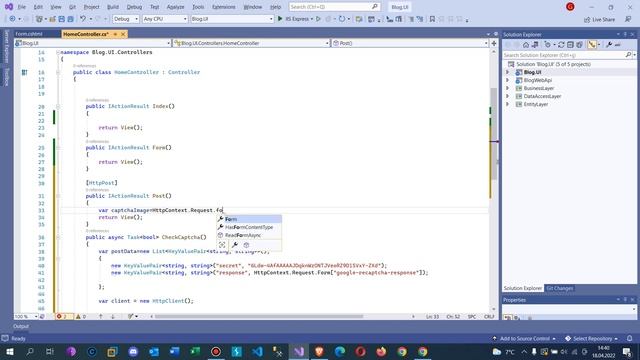The width and height of the screenshot is (640, 360).
Task: Expand the BlogWebApi project node
Action: click(508, 80)
